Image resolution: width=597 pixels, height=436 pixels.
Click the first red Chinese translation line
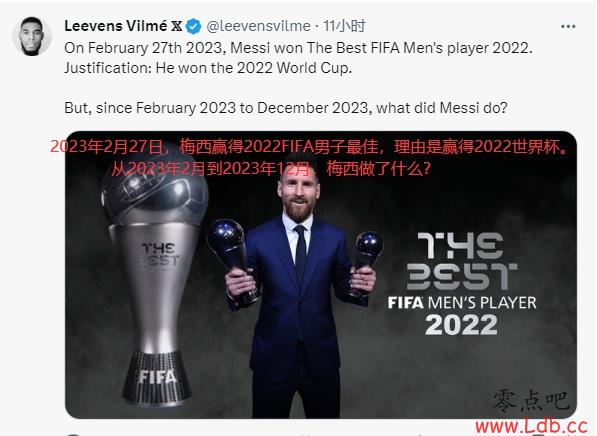click(x=308, y=147)
